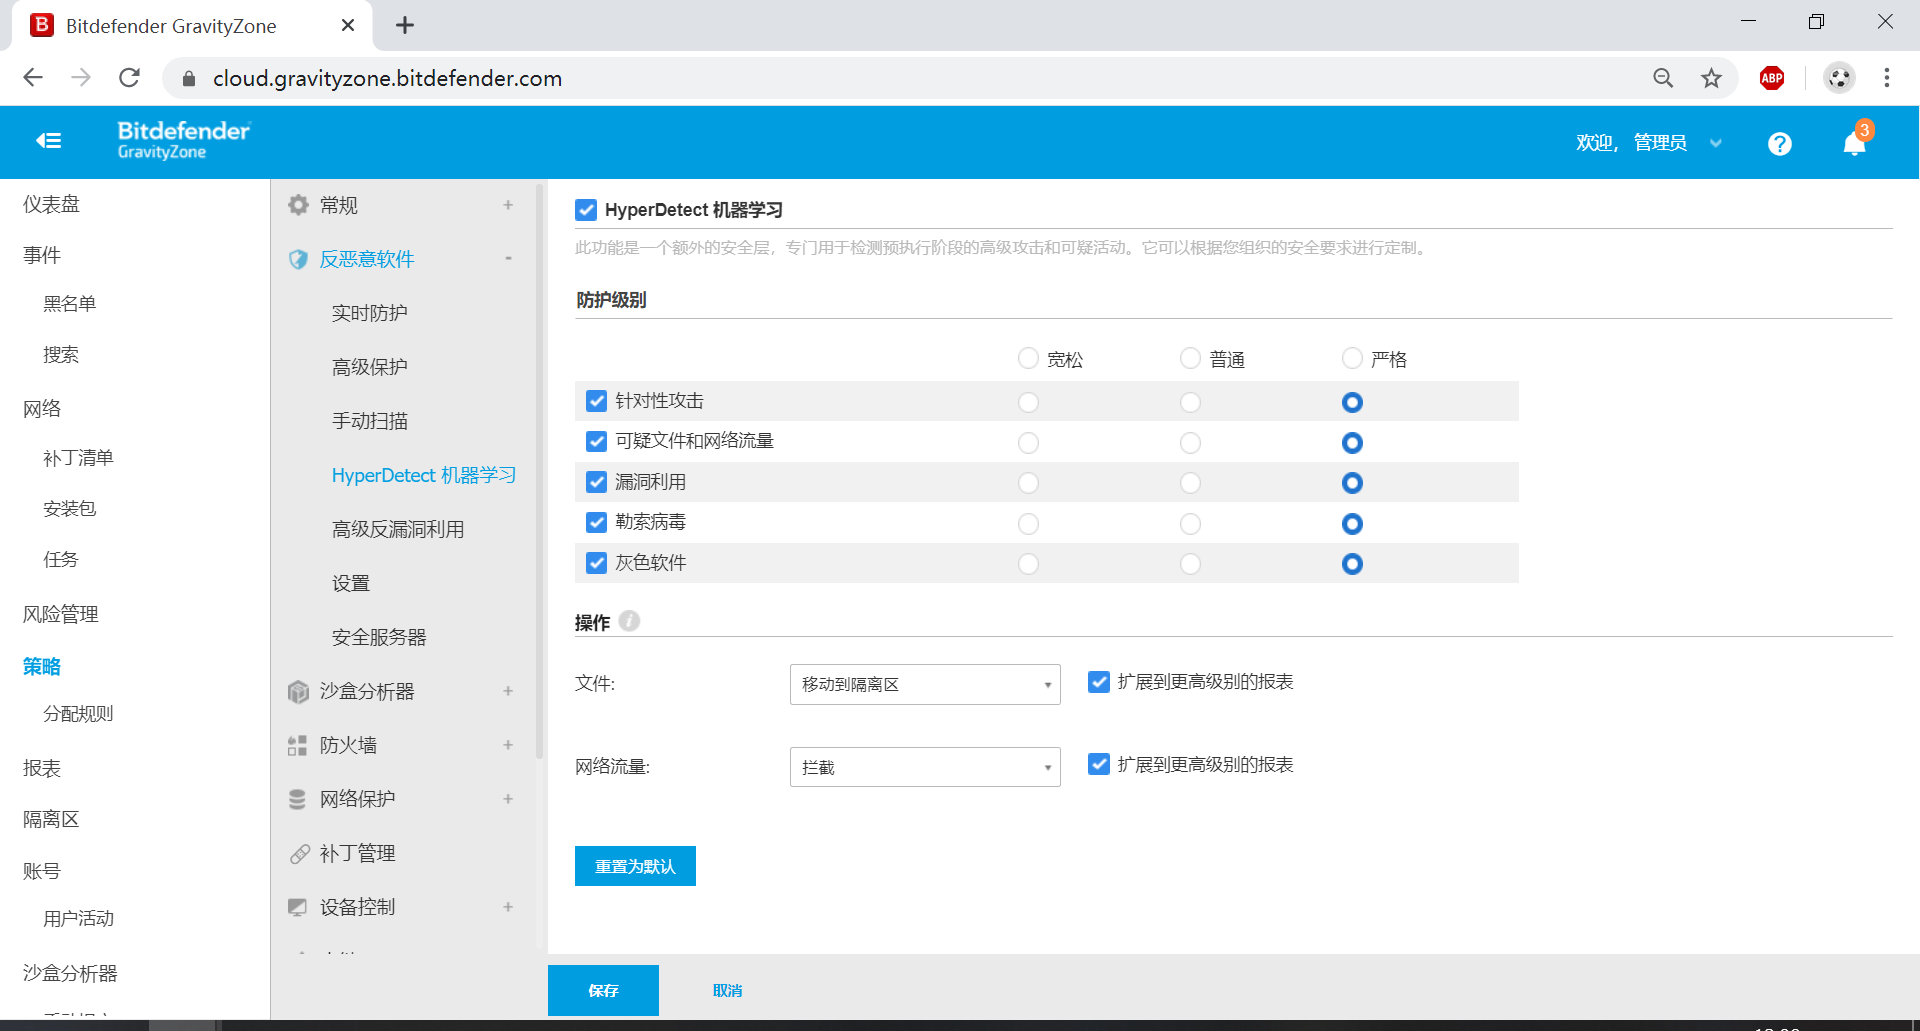Open the 网络流量 action dropdown
The image size is (1920, 1031).
point(925,767)
